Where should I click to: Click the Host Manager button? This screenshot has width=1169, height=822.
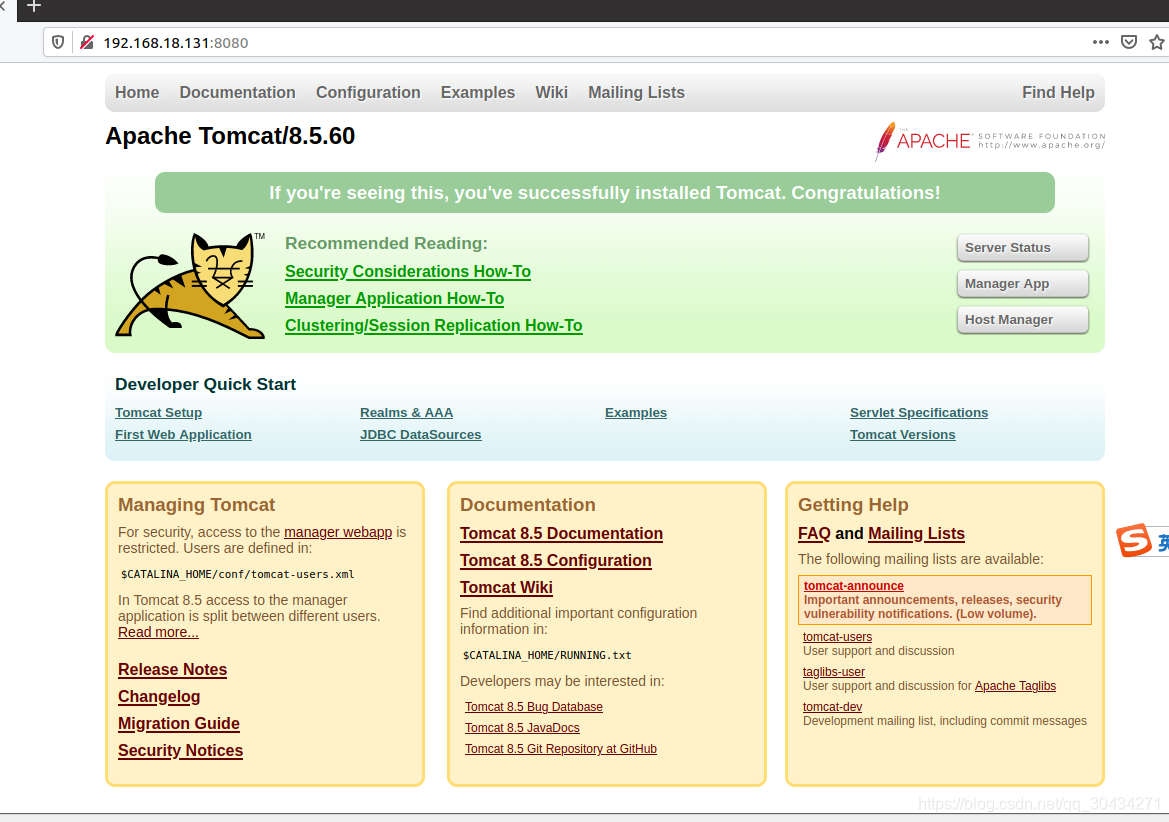1022,319
